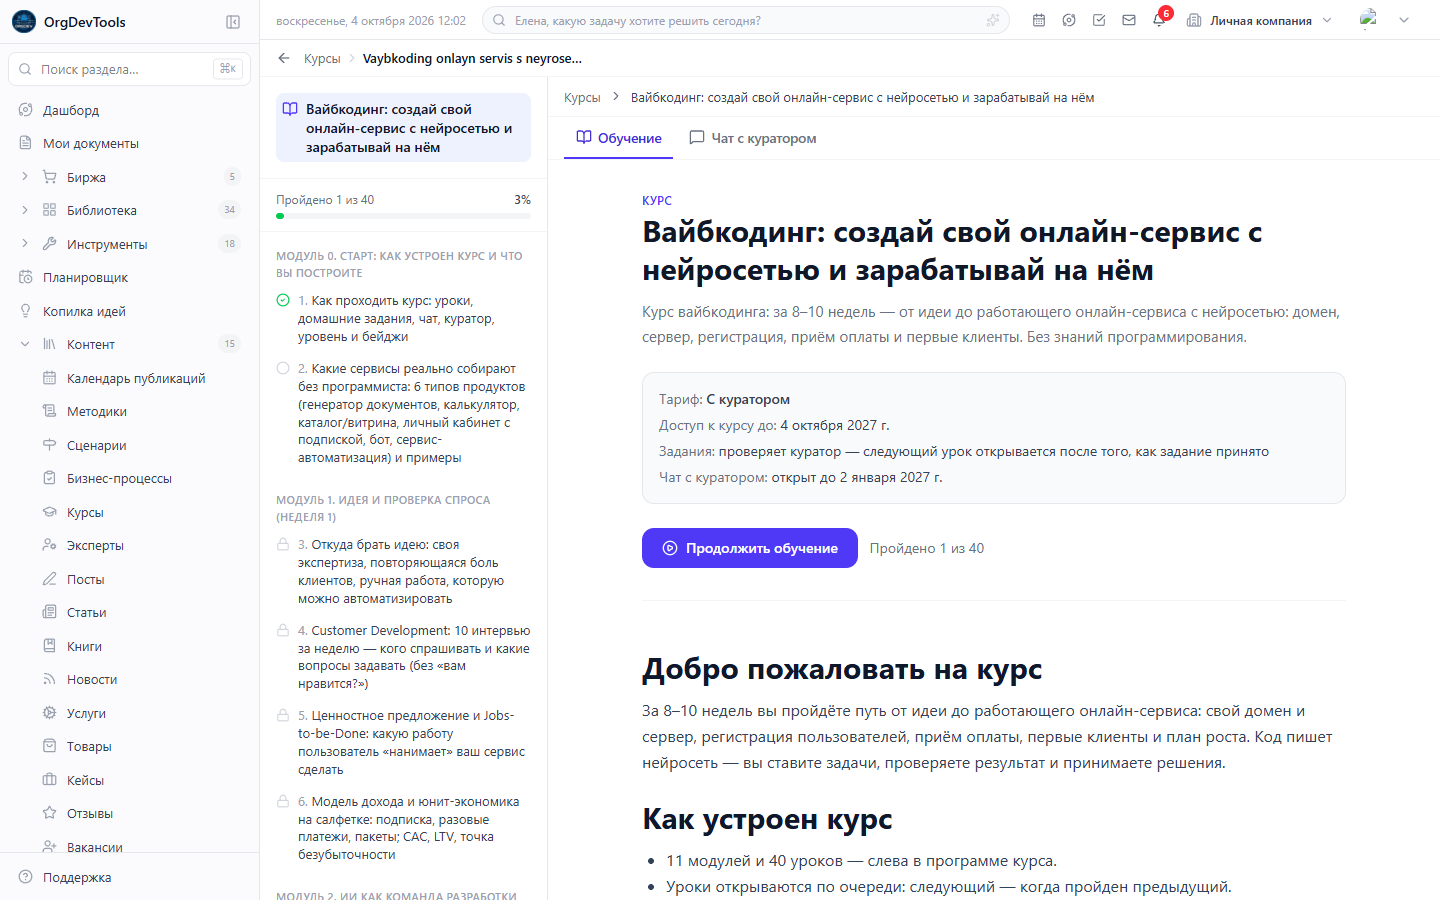1440x900 pixels.
Task: Switch to the Чат с куратором tab
Action: (753, 138)
